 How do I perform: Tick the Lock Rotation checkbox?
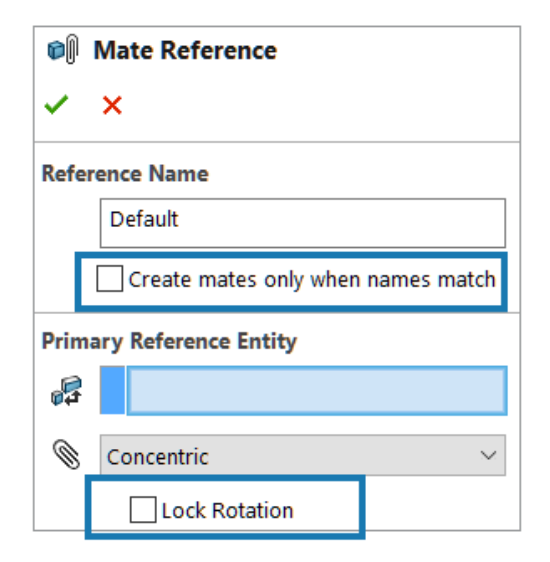pos(143,509)
